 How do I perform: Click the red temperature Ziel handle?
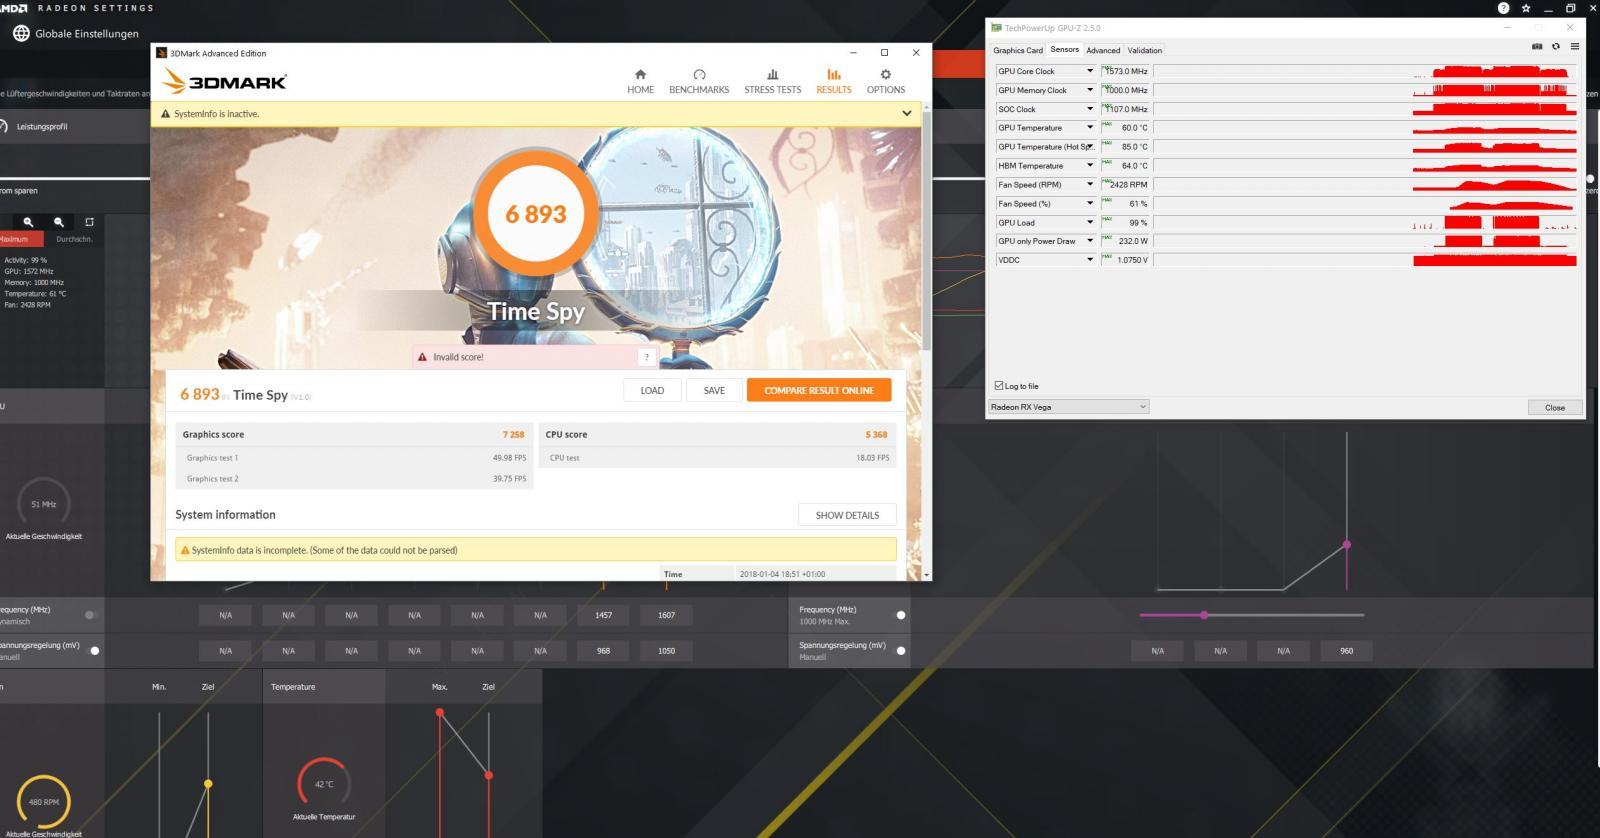[489, 775]
